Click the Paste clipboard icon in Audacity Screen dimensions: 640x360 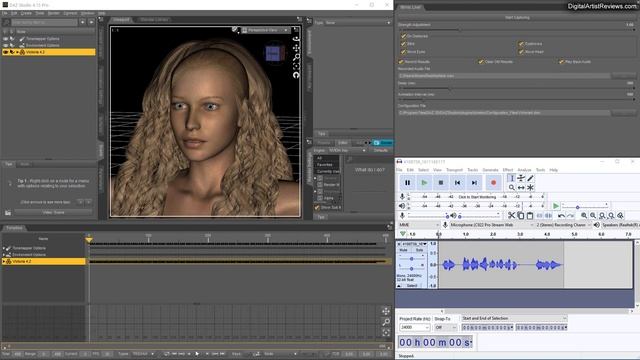(x=530, y=216)
